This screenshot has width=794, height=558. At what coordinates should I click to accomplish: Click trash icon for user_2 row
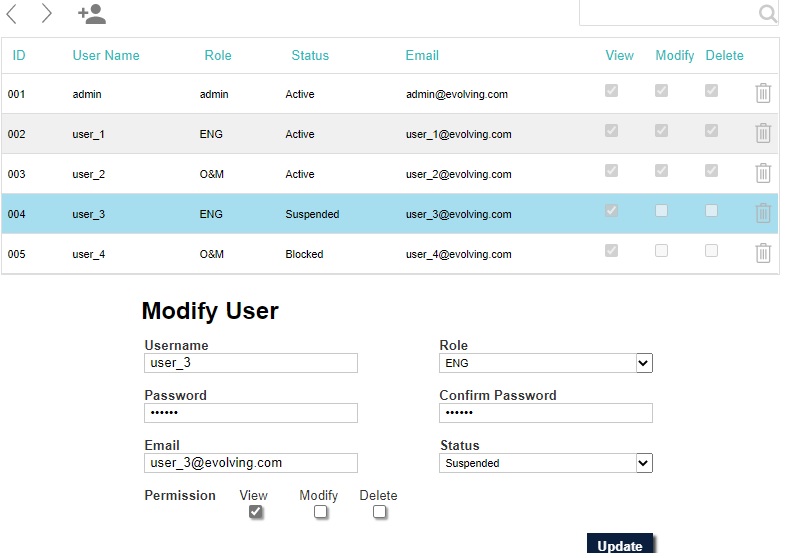762,173
